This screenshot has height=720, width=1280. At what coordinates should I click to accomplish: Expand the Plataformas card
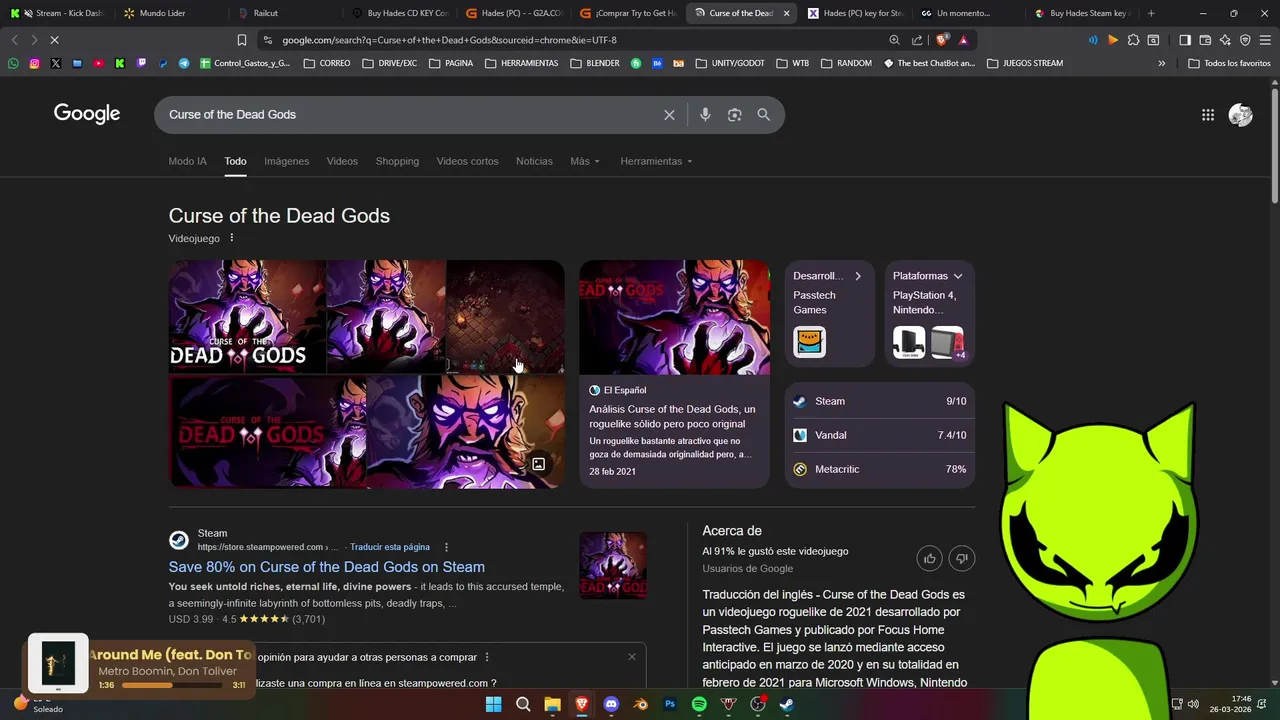[x=958, y=276]
